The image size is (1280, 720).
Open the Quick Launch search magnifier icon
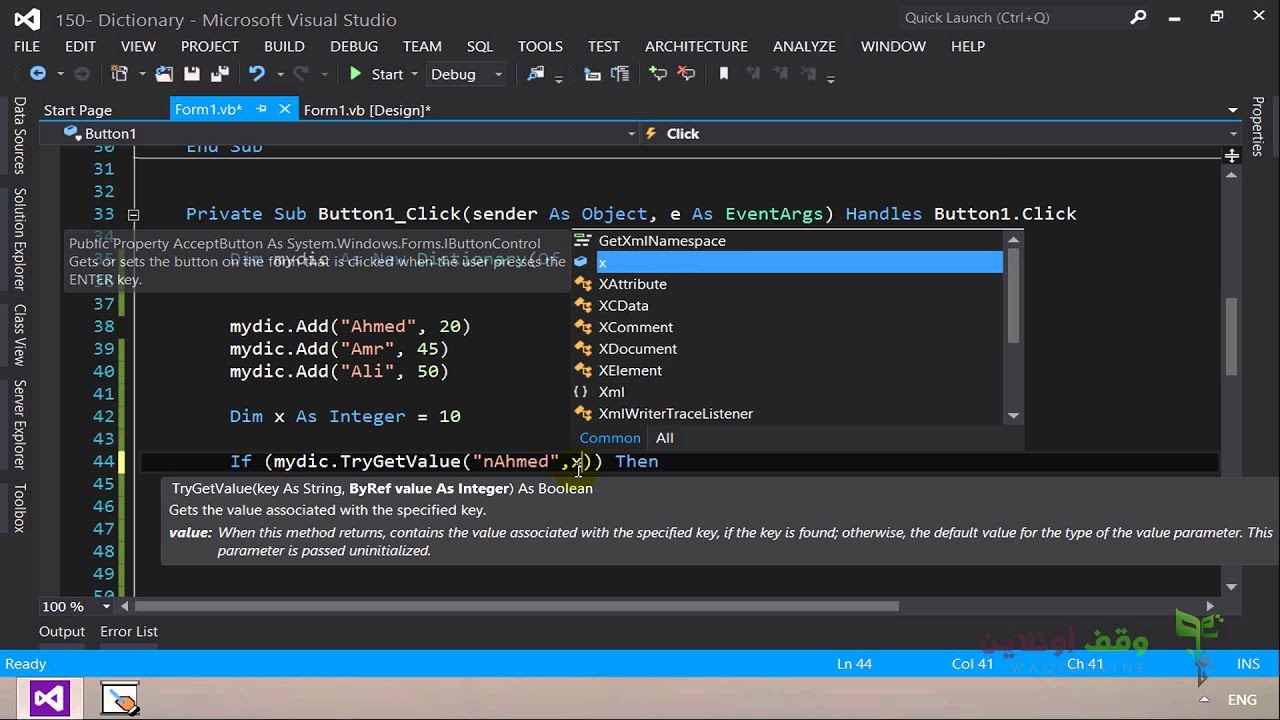click(1138, 17)
